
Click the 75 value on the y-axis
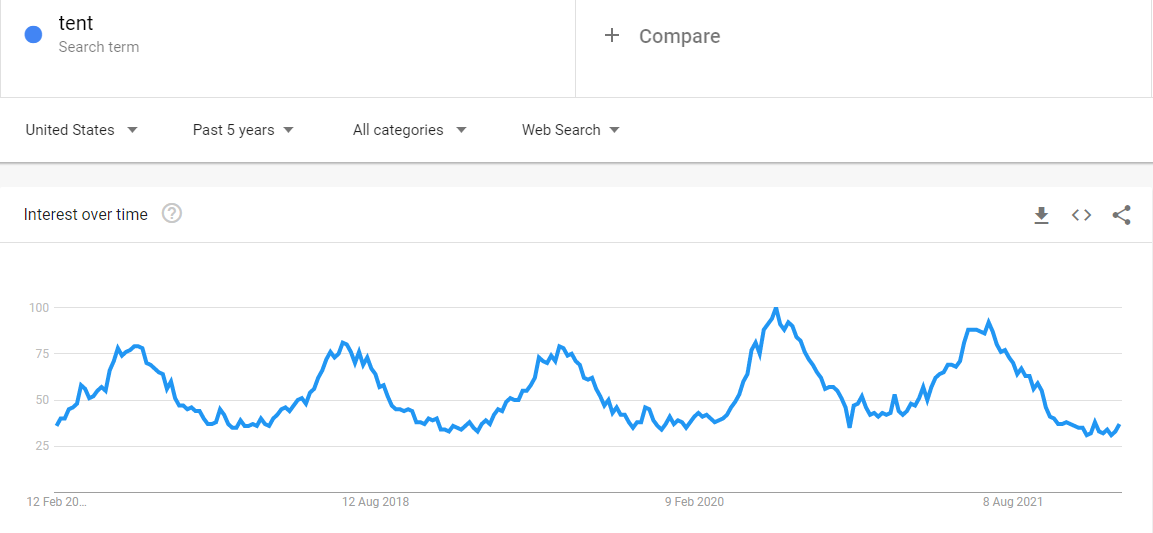pos(40,353)
